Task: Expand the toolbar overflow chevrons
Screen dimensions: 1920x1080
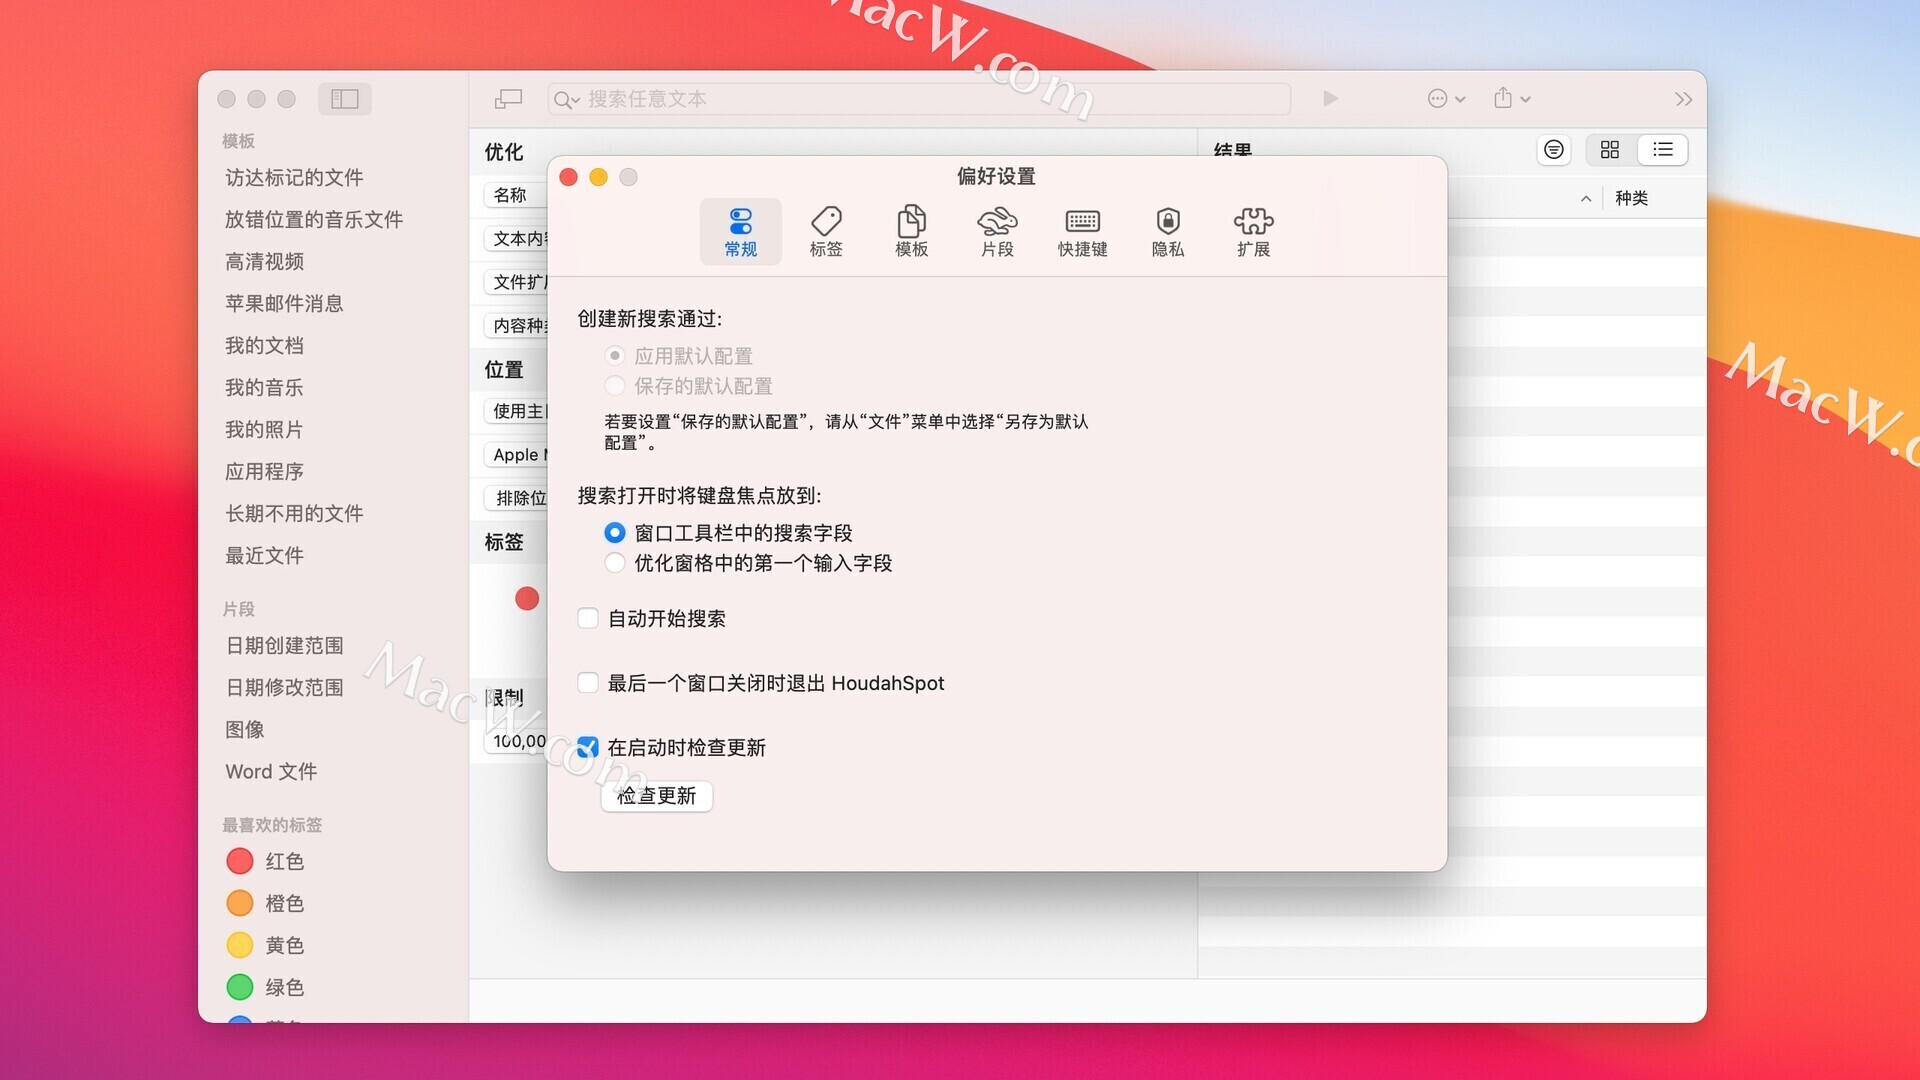Action: tap(1684, 99)
